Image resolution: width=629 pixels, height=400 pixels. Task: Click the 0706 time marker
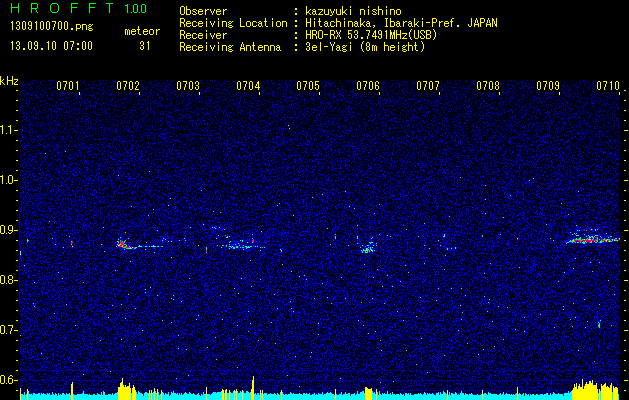[x=368, y=86]
